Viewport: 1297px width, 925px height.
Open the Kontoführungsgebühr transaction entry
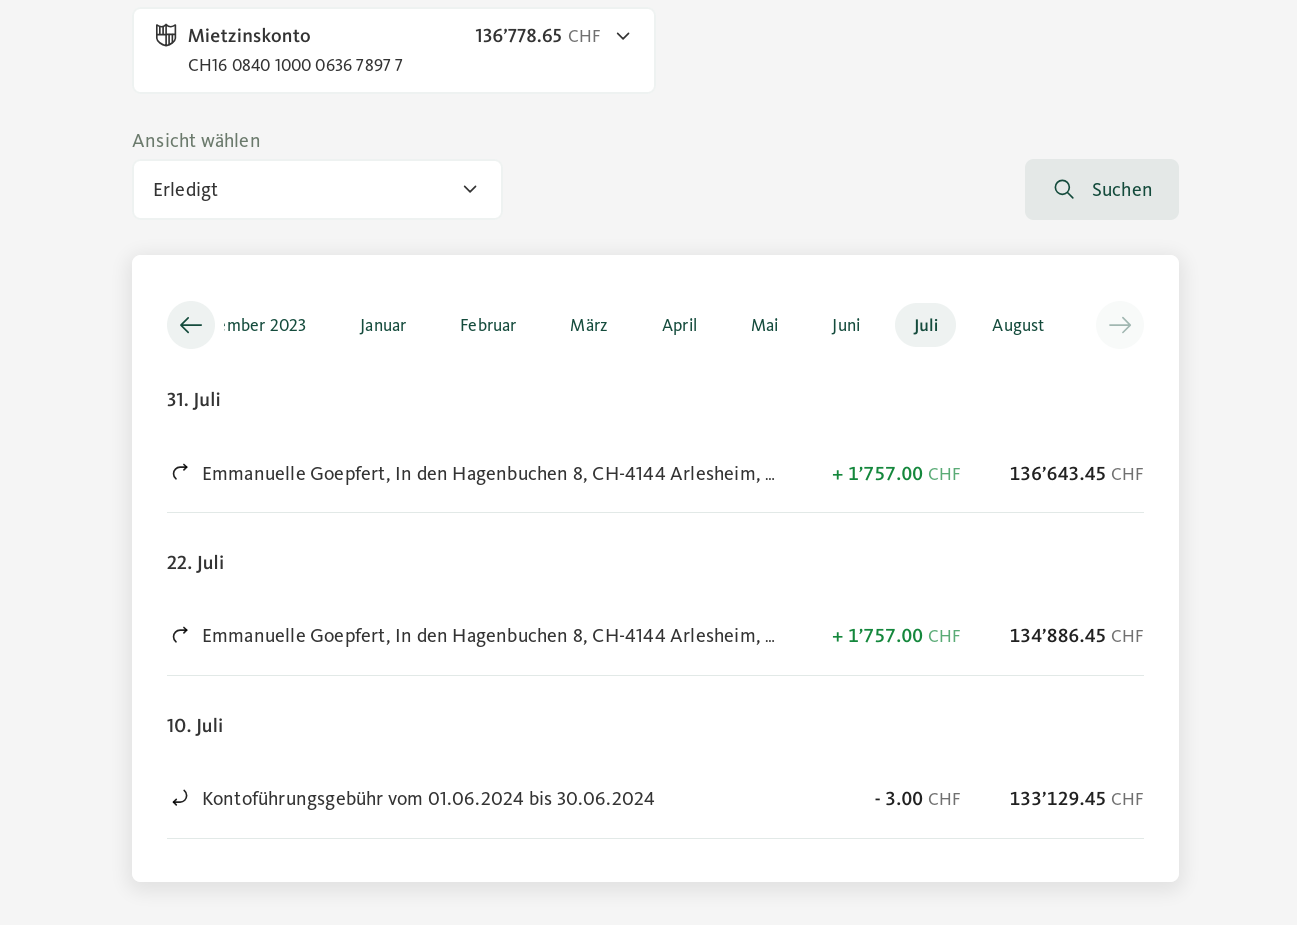pos(655,799)
